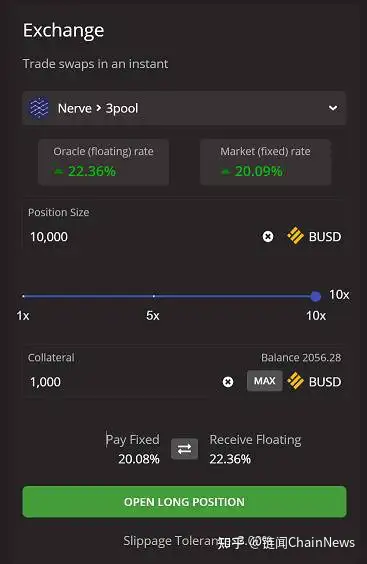Click OPEN LONG POSITION button
The width and height of the screenshot is (367, 564).
point(184,502)
